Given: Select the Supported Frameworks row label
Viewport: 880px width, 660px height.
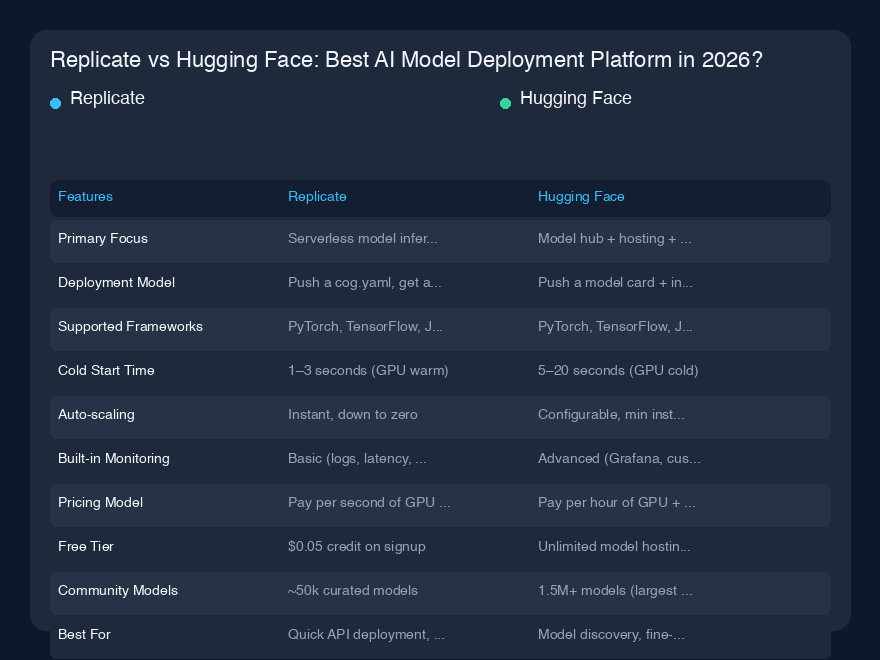Looking at the screenshot, I should [x=130, y=327].
